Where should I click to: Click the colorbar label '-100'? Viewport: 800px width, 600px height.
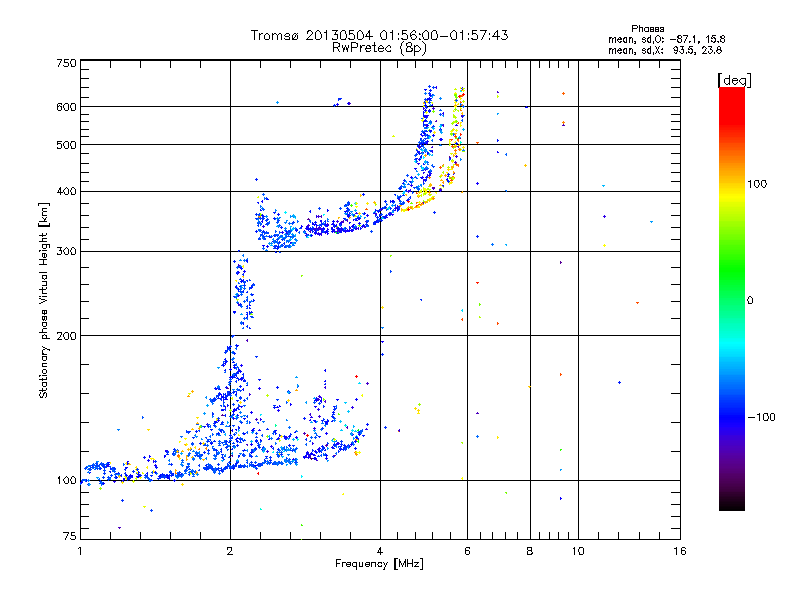(x=761, y=417)
